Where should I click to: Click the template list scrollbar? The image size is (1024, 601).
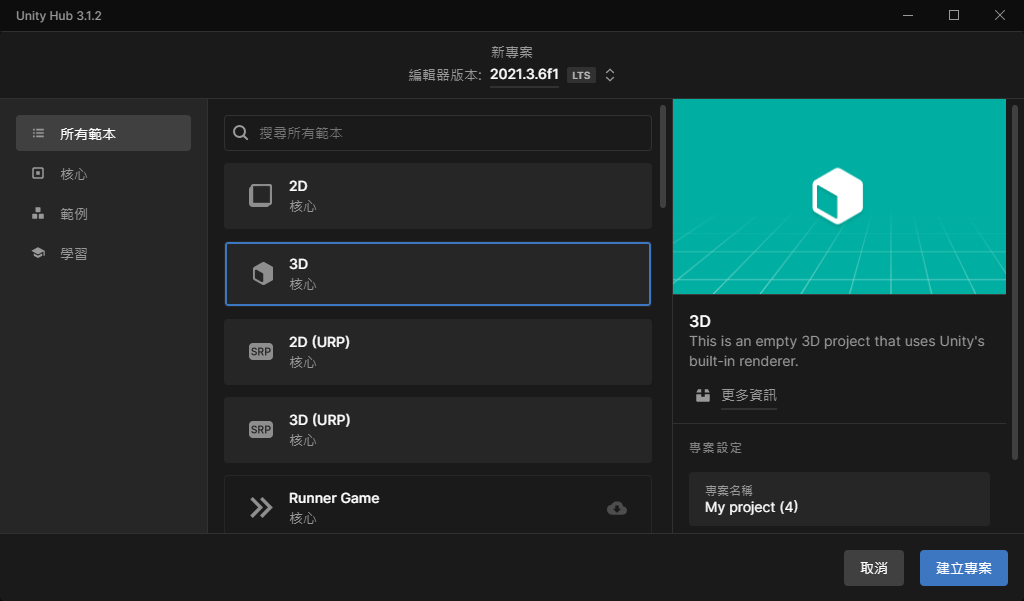tap(663, 157)
